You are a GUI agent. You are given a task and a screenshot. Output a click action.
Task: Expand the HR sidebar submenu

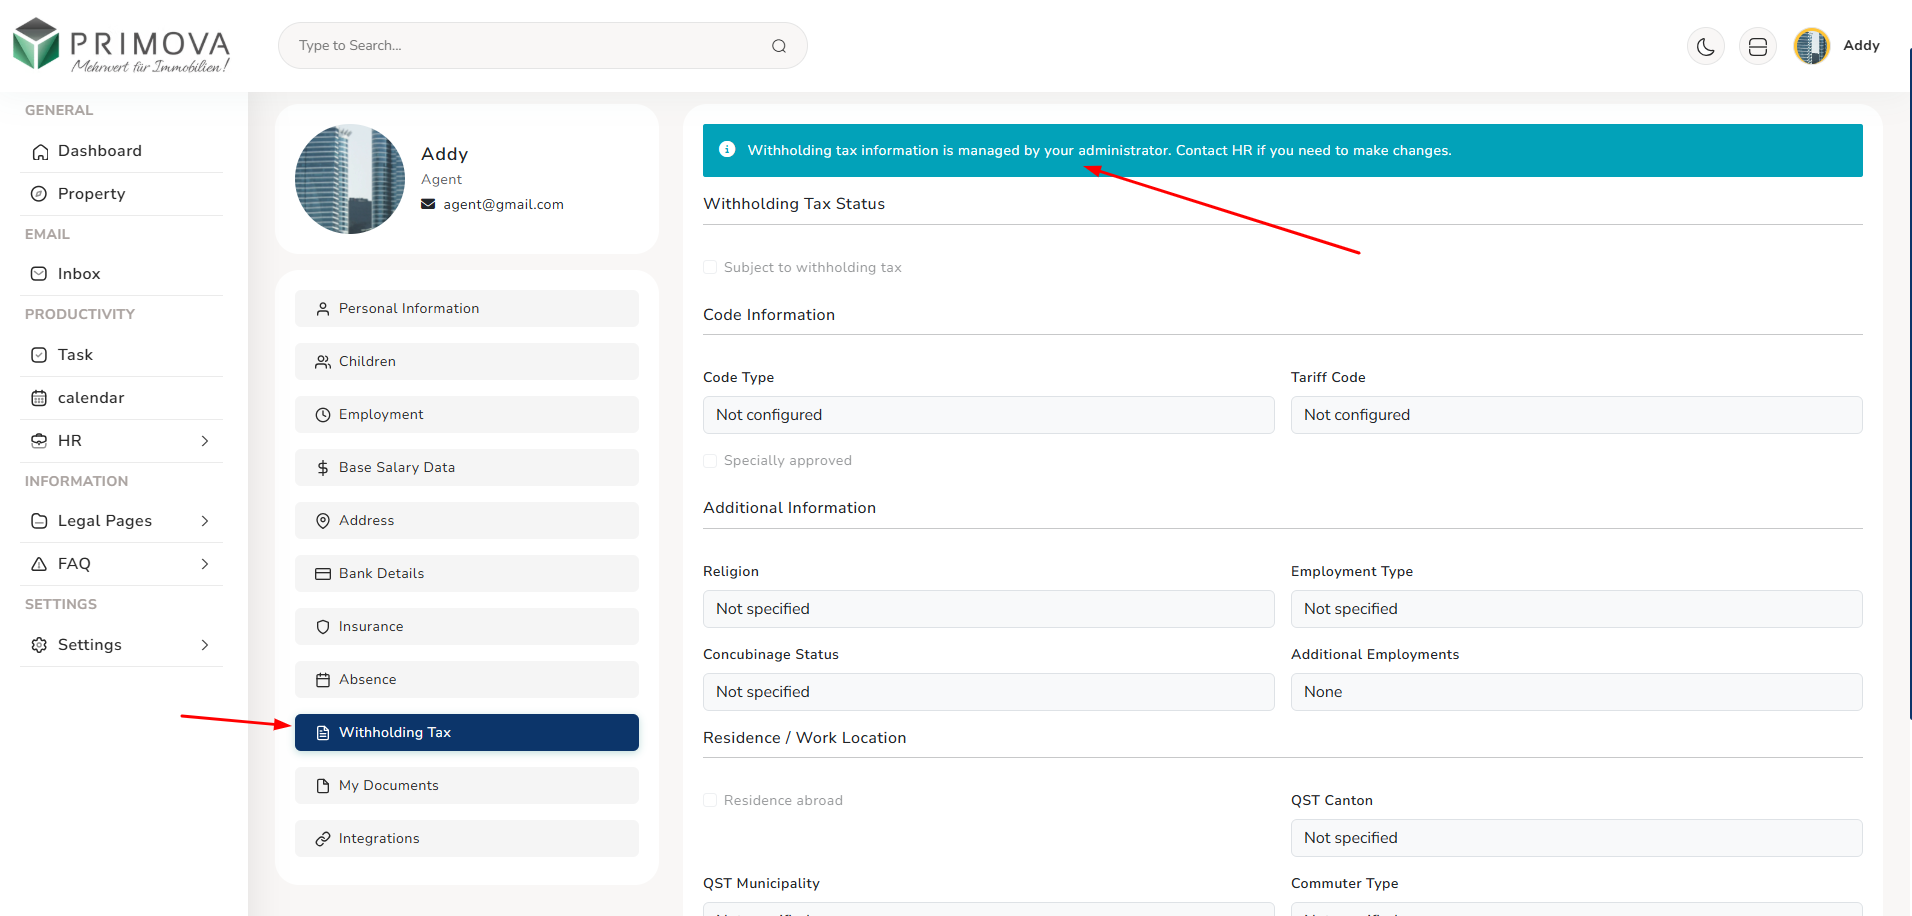click(x=204, y=441)
